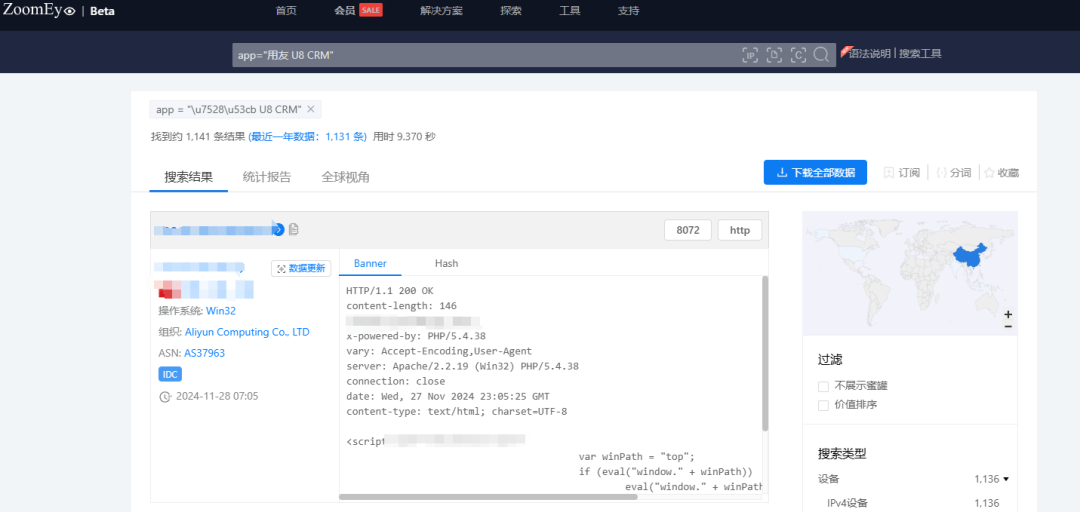The width and height of the screenshot is (1080, 512).
Task: Open the 首页 menu
Action: [x=286, y=10]
